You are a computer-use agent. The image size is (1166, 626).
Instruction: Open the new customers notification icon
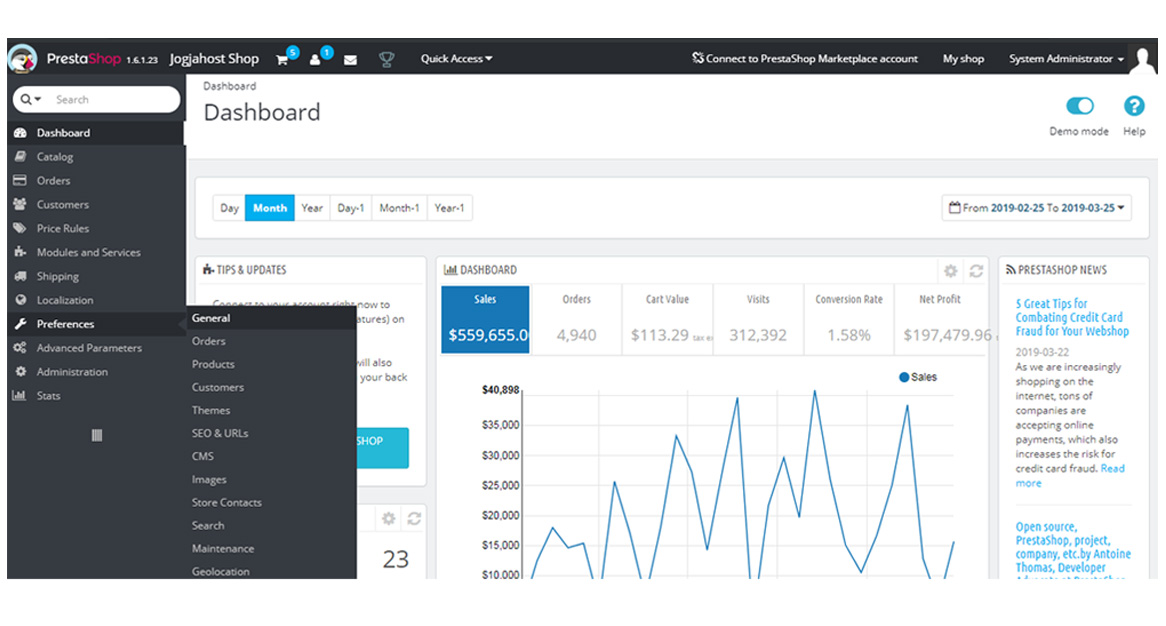(316, 59)
